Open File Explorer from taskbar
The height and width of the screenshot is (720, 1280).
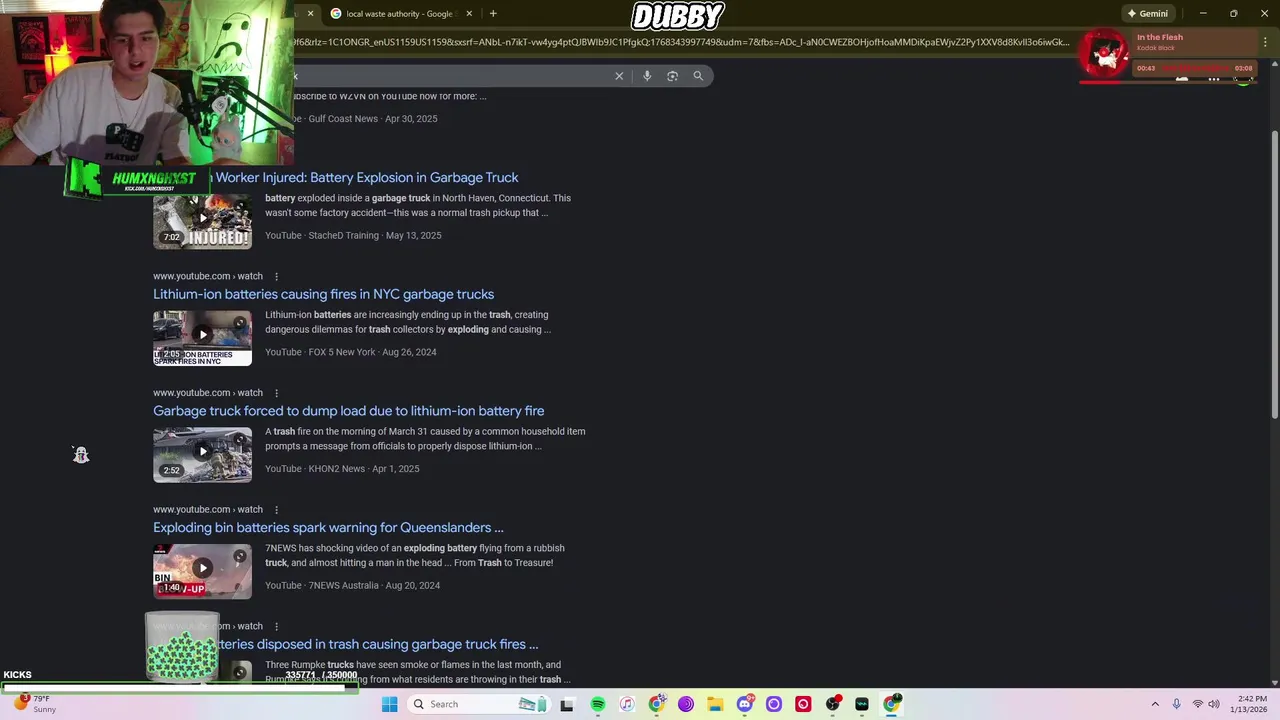tap(715, 704)
